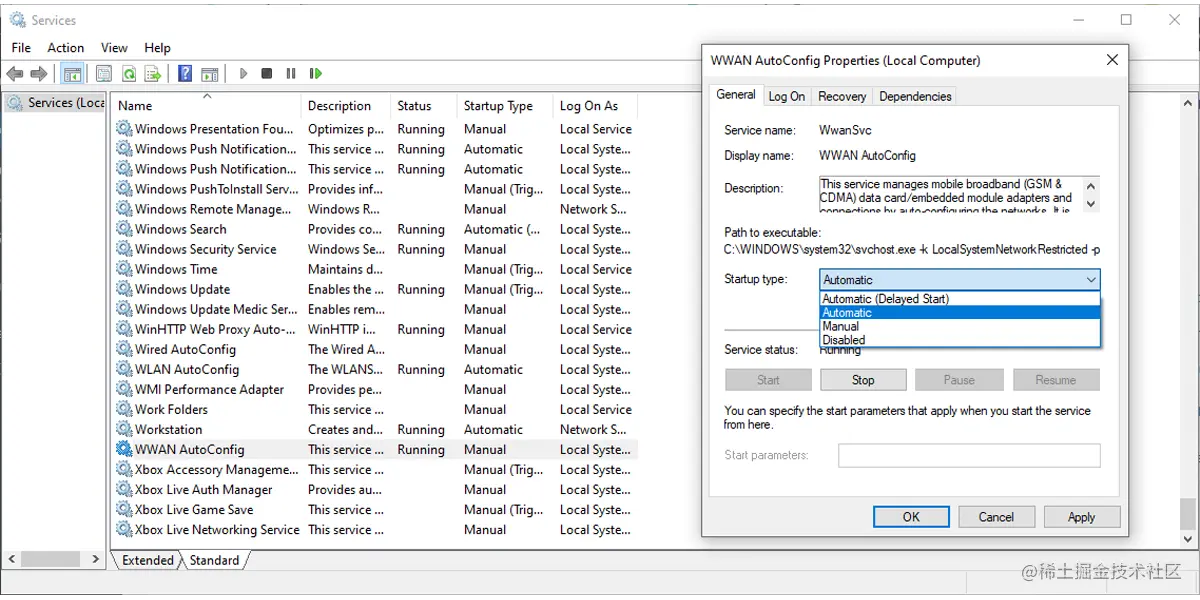This screenshot has width=1200, height=600.
Task: Click the green Refresh toolbar icon
Action: (129, 73)
